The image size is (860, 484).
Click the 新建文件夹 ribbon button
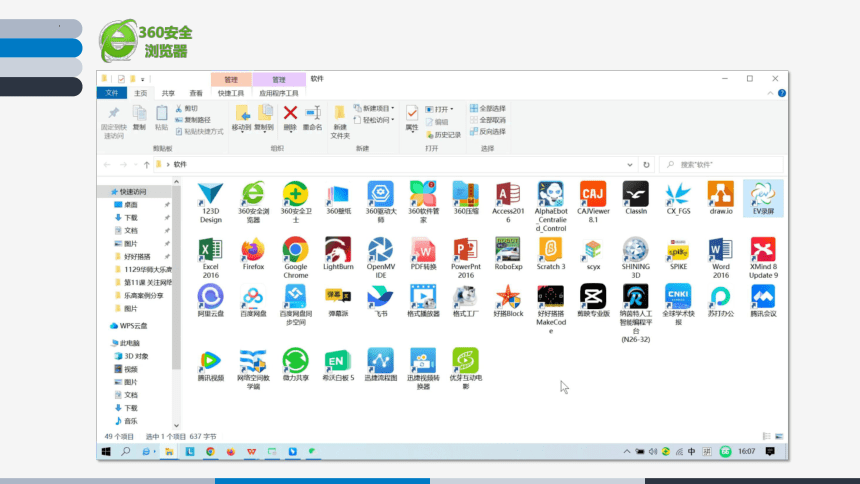coord(340,122)
